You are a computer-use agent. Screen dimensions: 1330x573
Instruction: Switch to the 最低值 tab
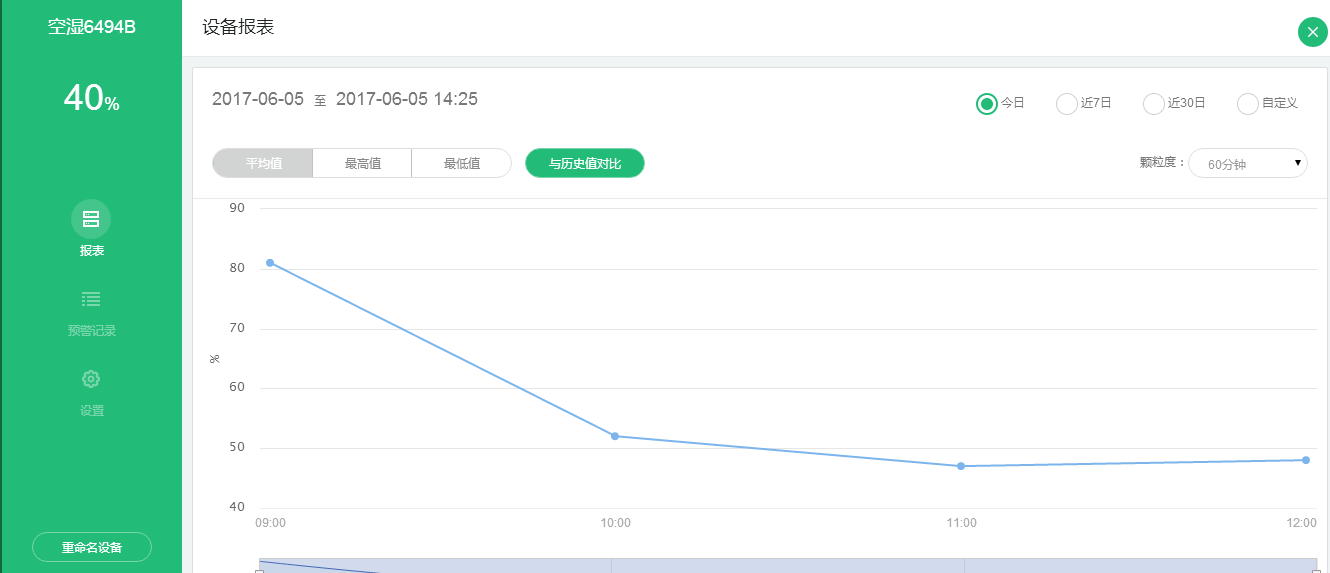tap(461, 163)
